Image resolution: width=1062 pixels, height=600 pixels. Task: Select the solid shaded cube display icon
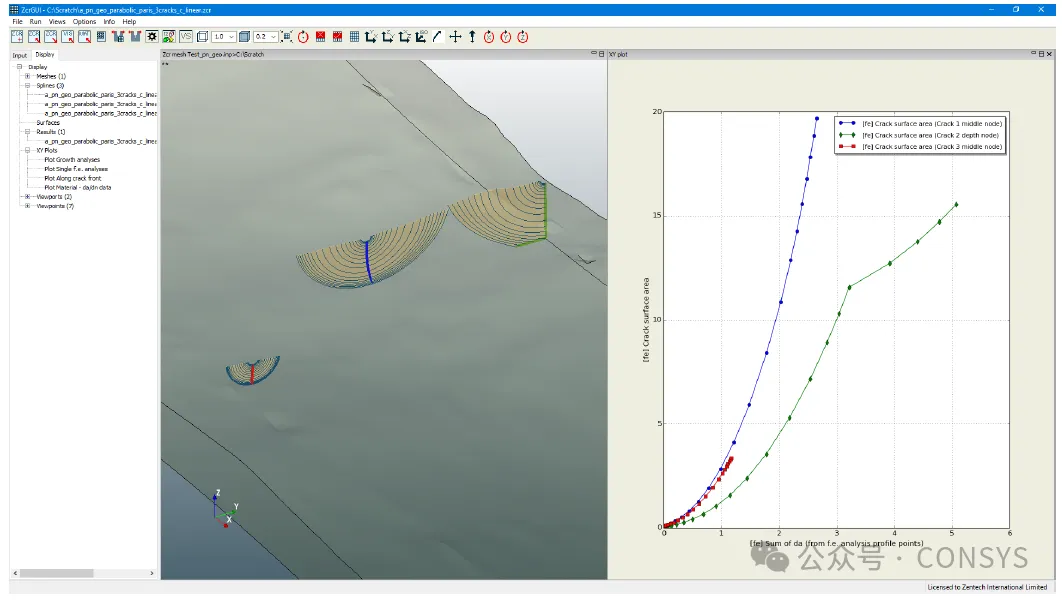tap(245, 37)
